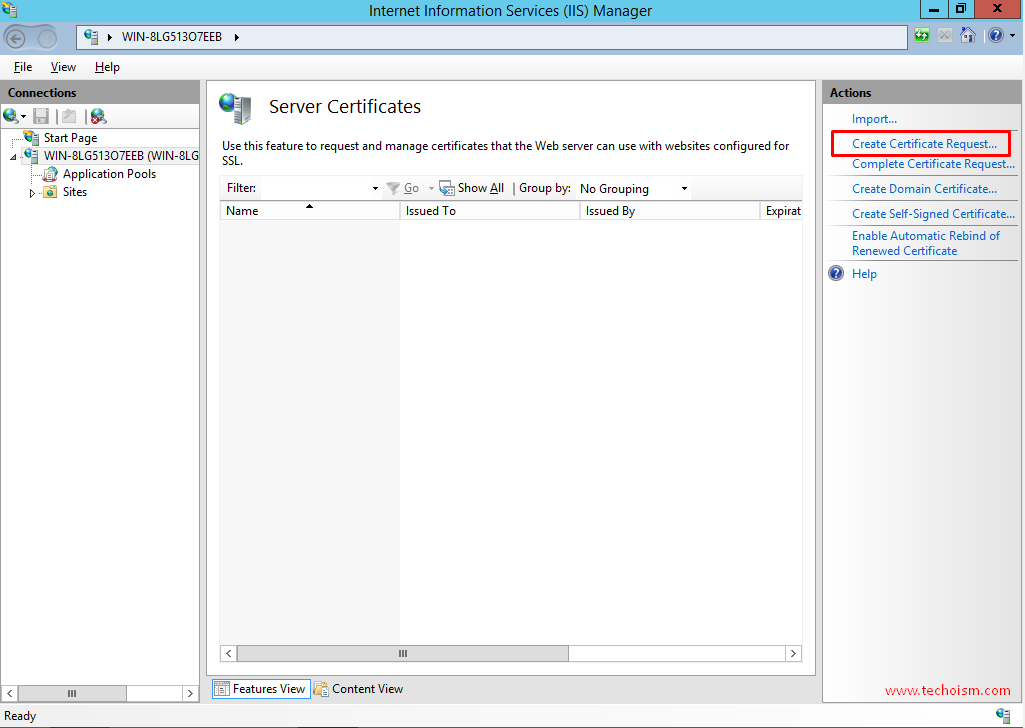Click the Help icon in Actions pane

tap(836, 273)
